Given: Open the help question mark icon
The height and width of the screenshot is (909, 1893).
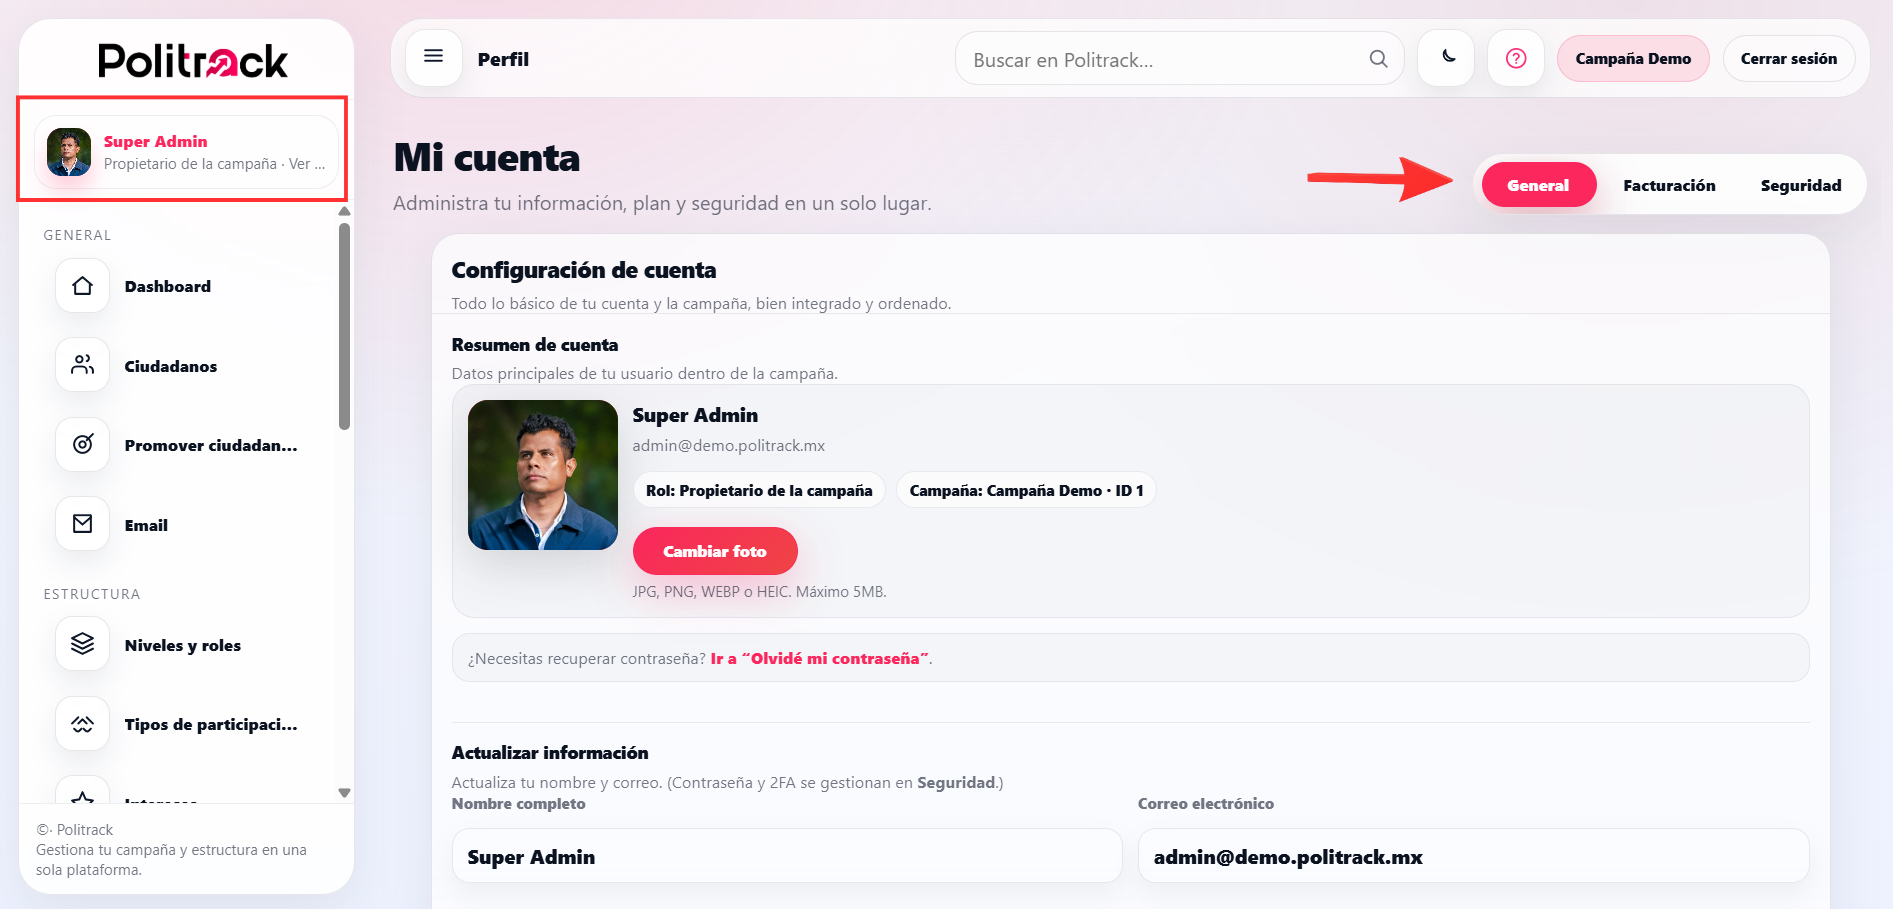Looking at the screenshot, I should point(1515,59).
